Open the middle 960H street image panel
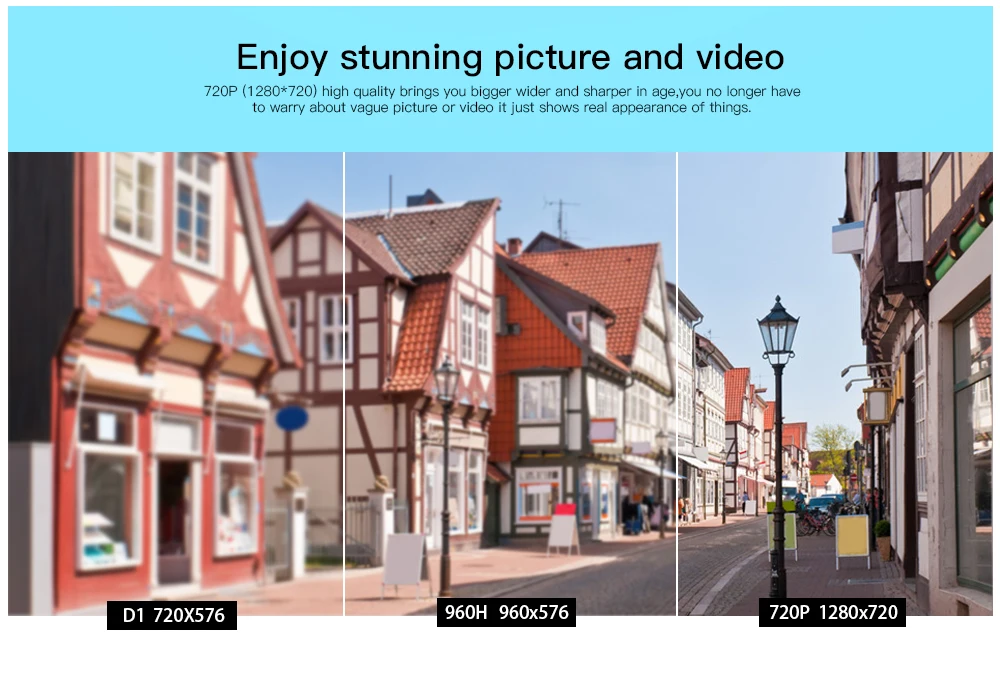1000x681 pixels. (510, 383)
